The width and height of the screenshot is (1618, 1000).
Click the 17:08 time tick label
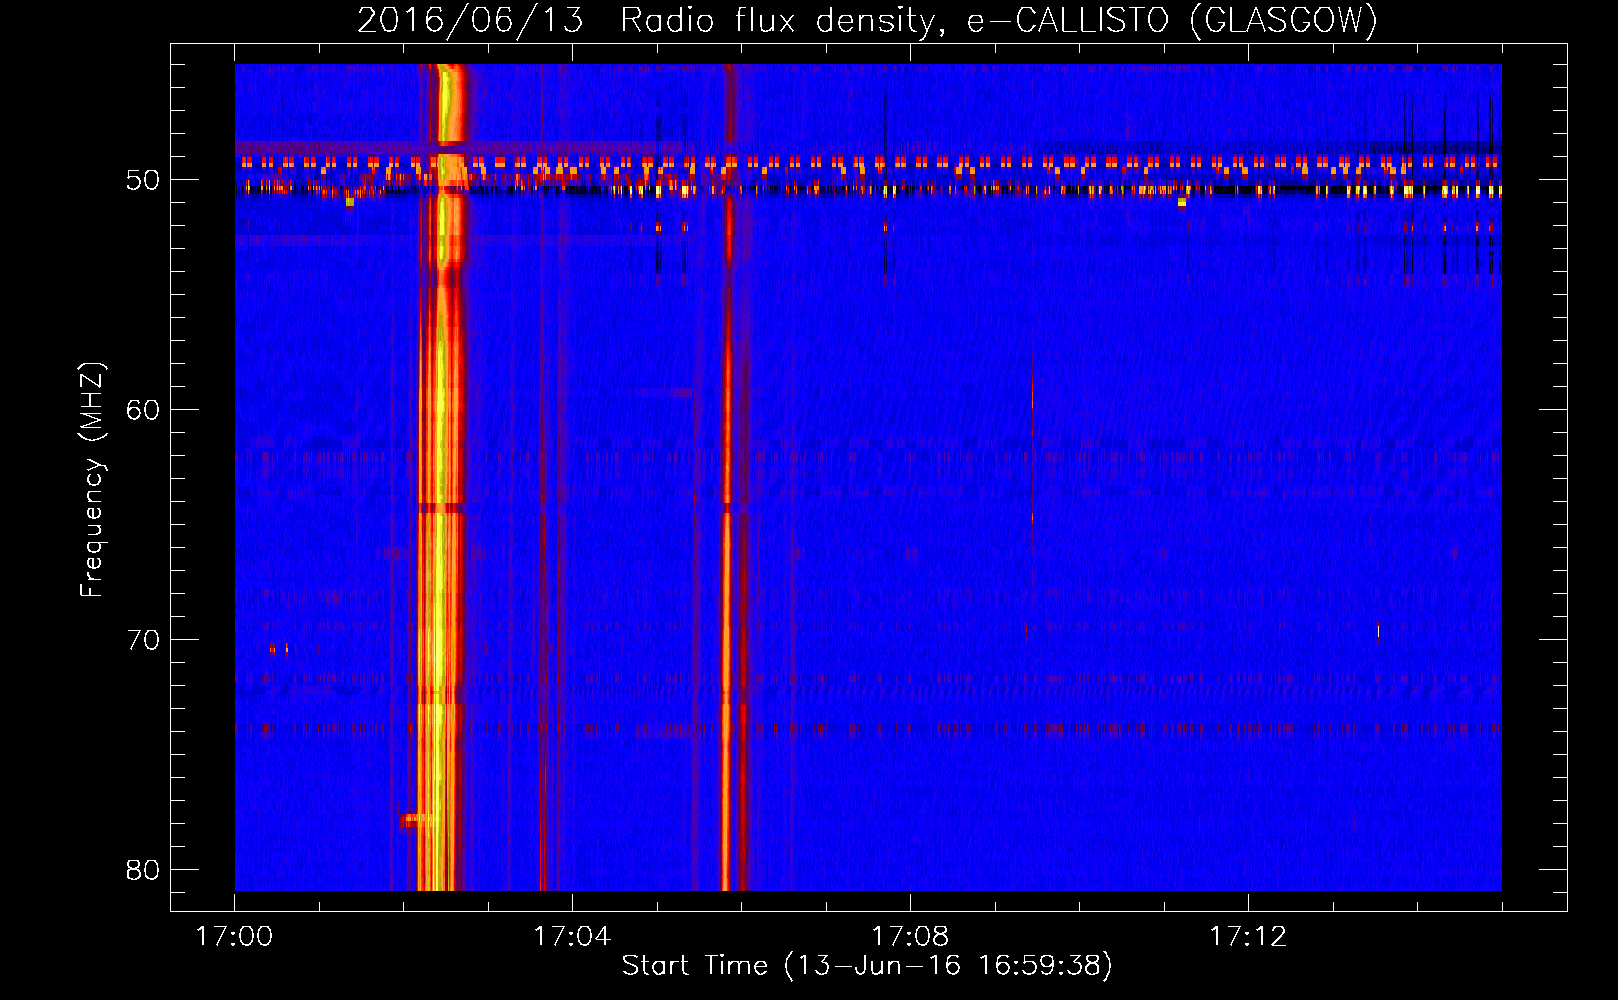coord(910,937)
